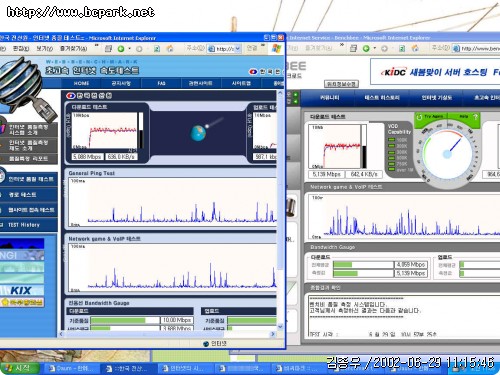Open the 공지사항 tab on the speed test site
The image size is (500, 375).
click(121, 83)
